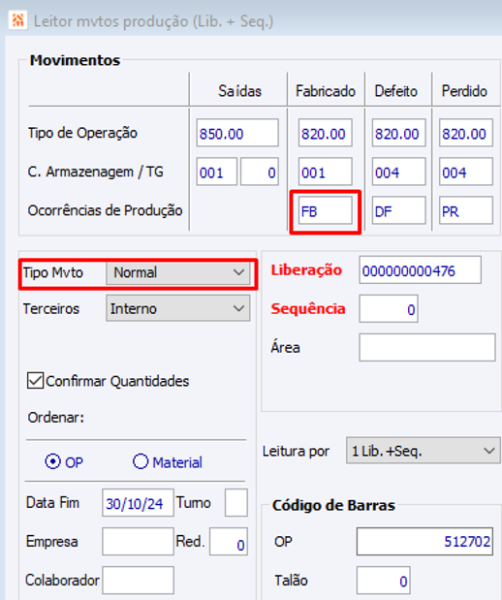This screenshot has width=502, height=600.
Task: Click the Turno input field
Action: pyautogui.click(x=236, y=503)
